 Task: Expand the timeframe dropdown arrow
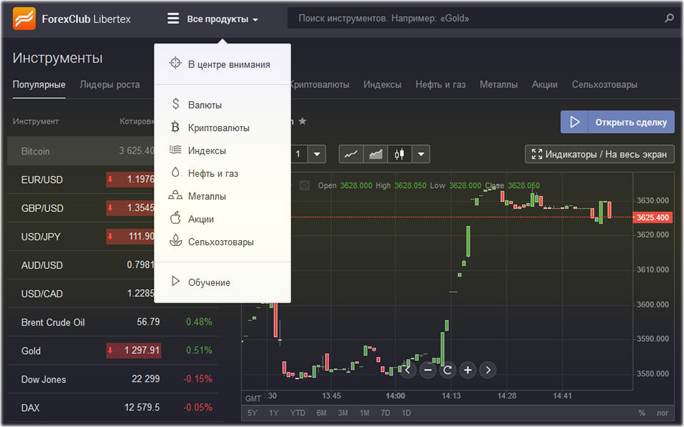click(317, 154)
